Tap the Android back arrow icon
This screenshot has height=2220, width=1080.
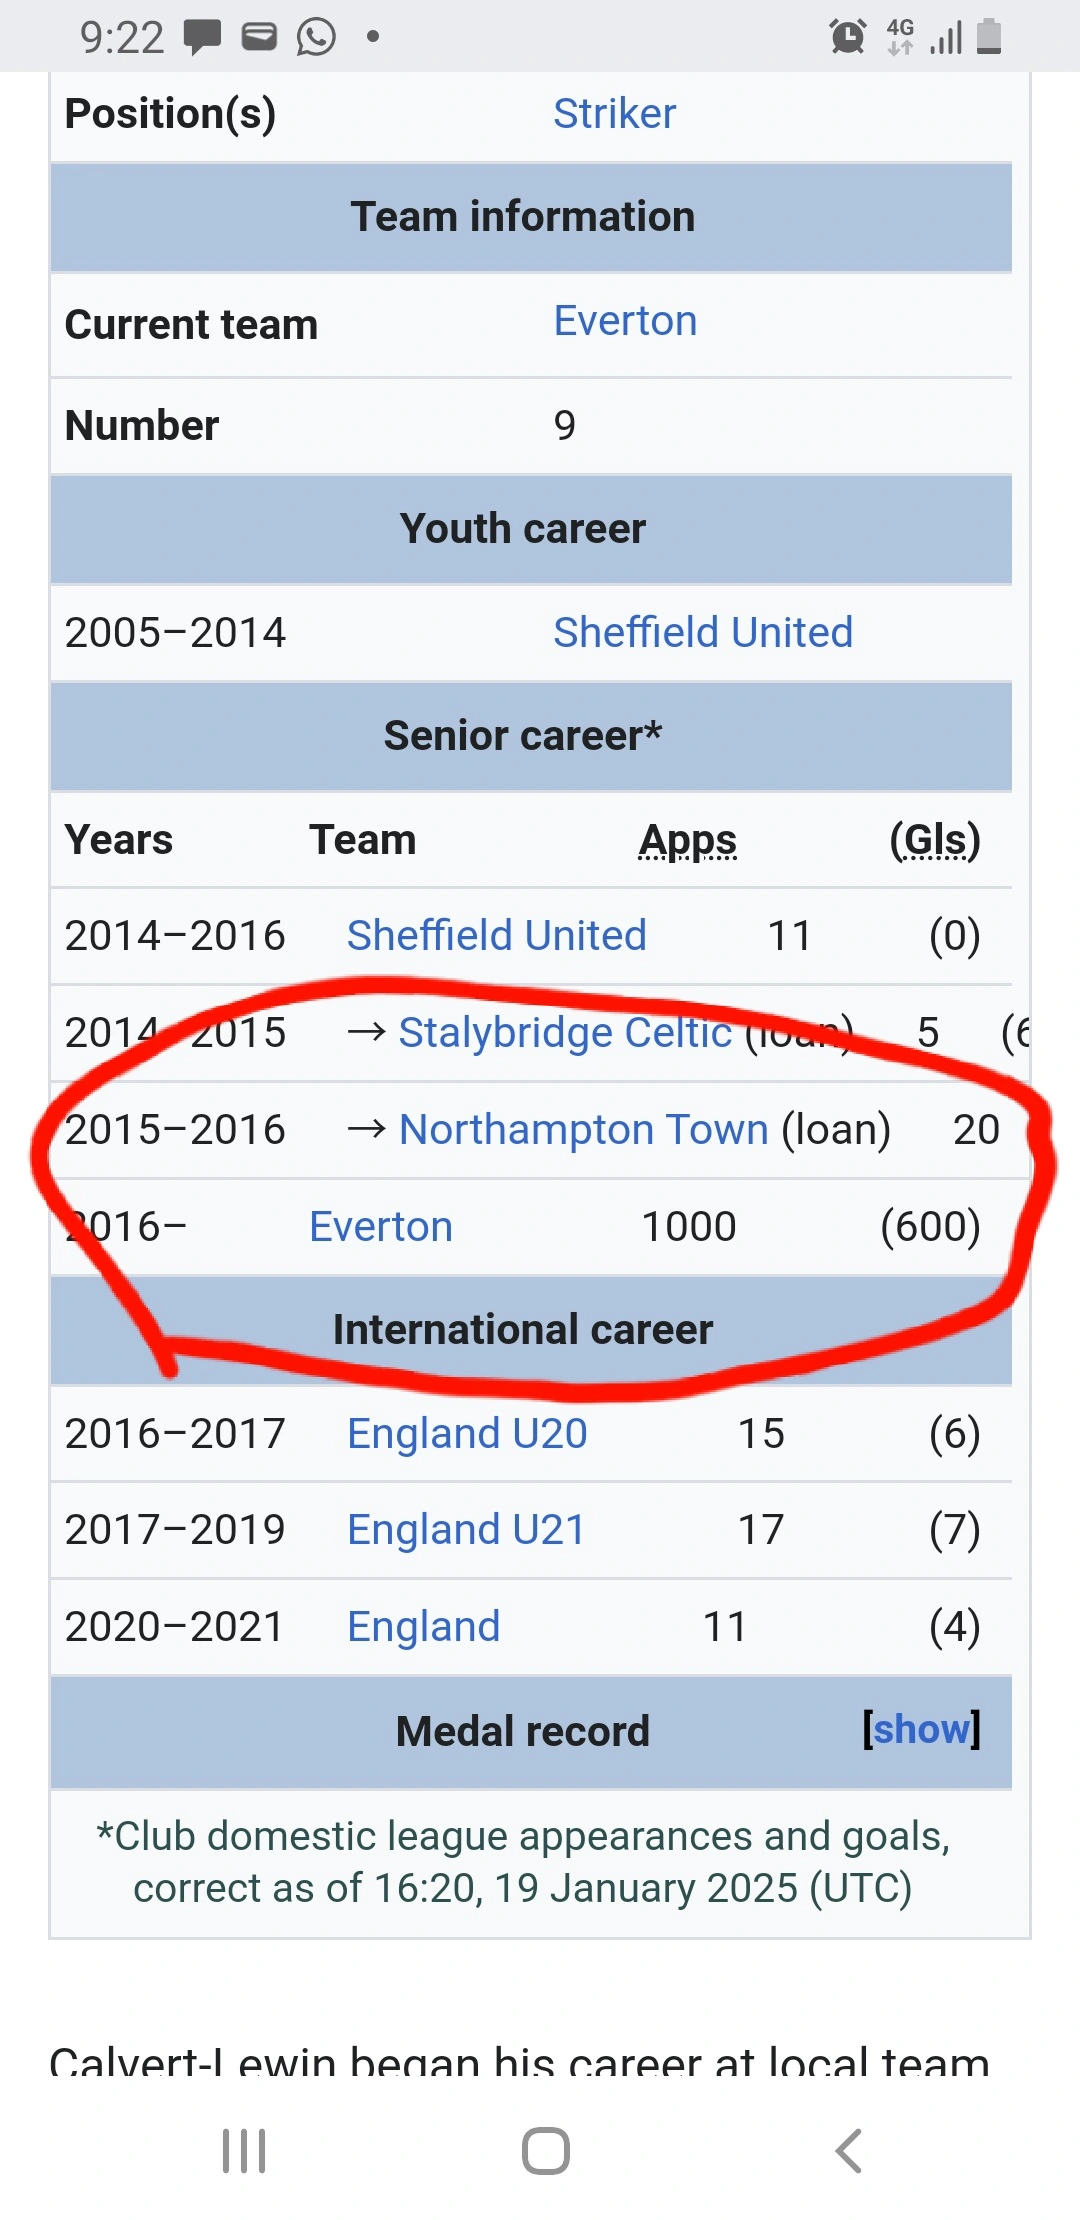point(848,2151)
